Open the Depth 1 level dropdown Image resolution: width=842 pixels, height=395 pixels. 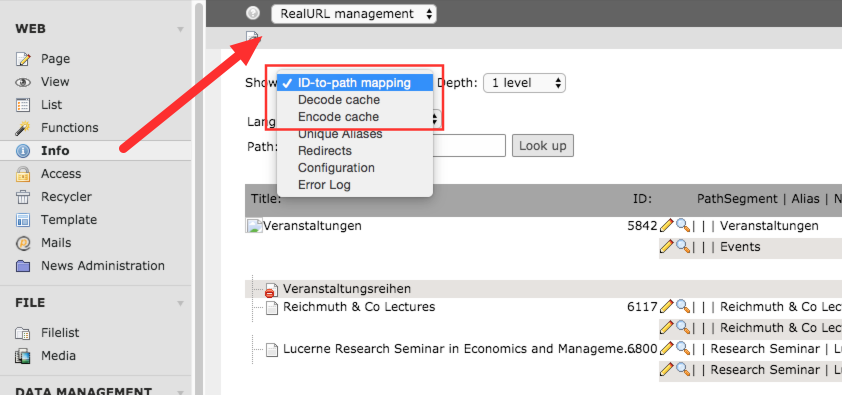[x=524, y=83]
